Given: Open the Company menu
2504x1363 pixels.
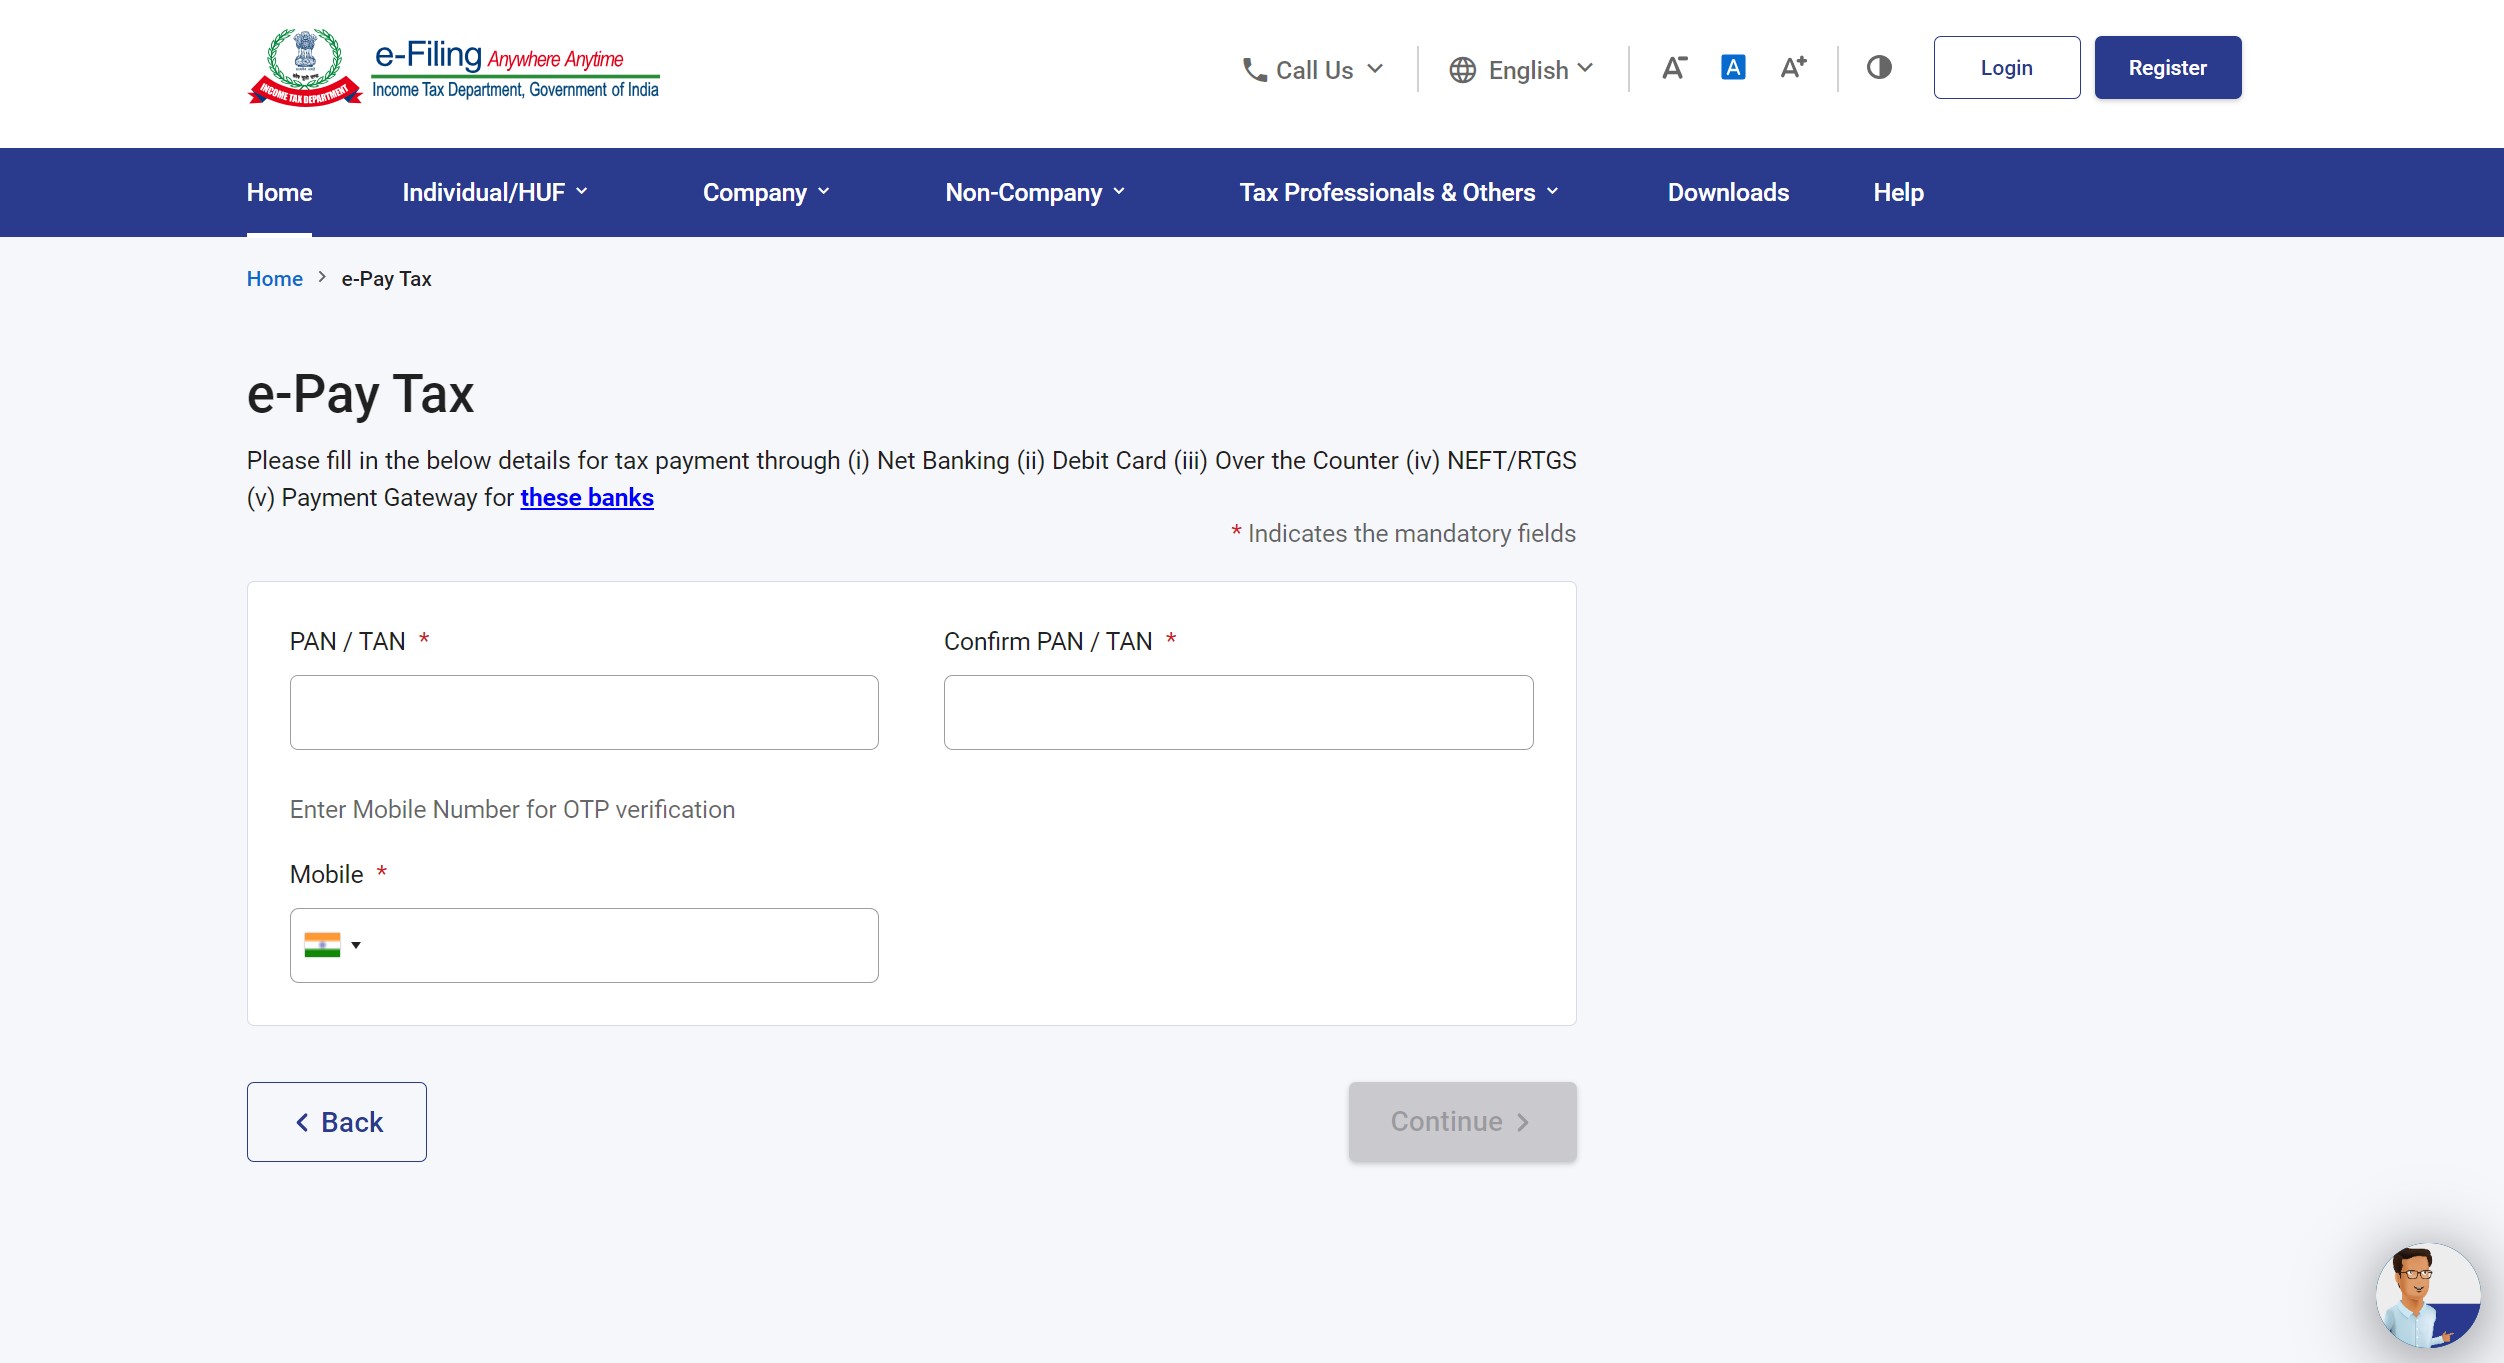Looking at the screenshot, I should [x=766, y=192].
